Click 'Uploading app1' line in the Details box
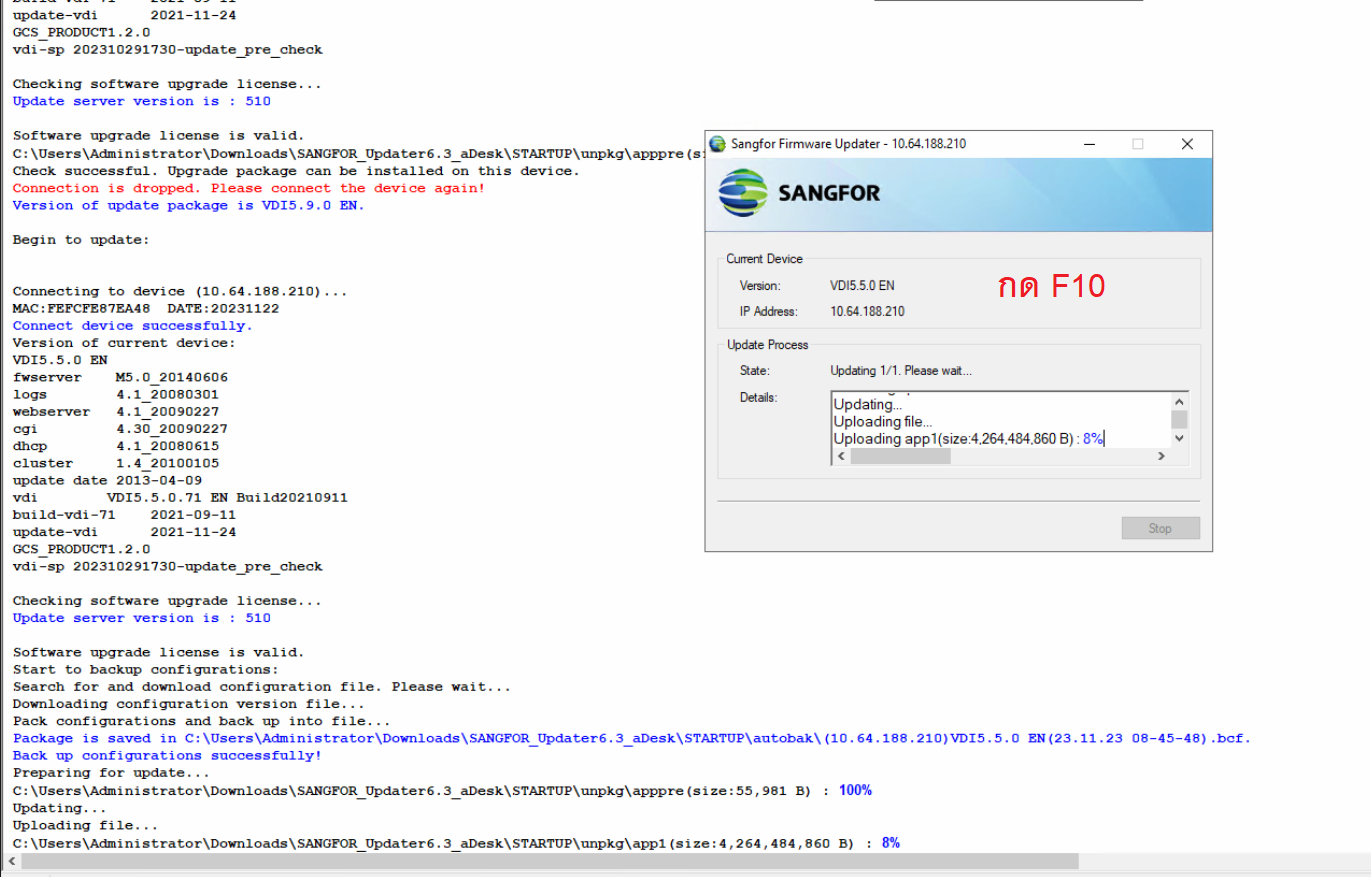This screenshot has height=877, width=1371. [x=968, y=439]
